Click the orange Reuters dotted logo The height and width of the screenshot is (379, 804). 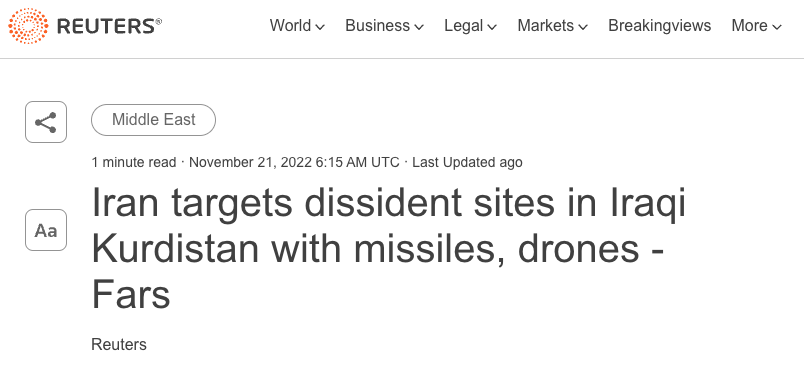click(28, 26)
